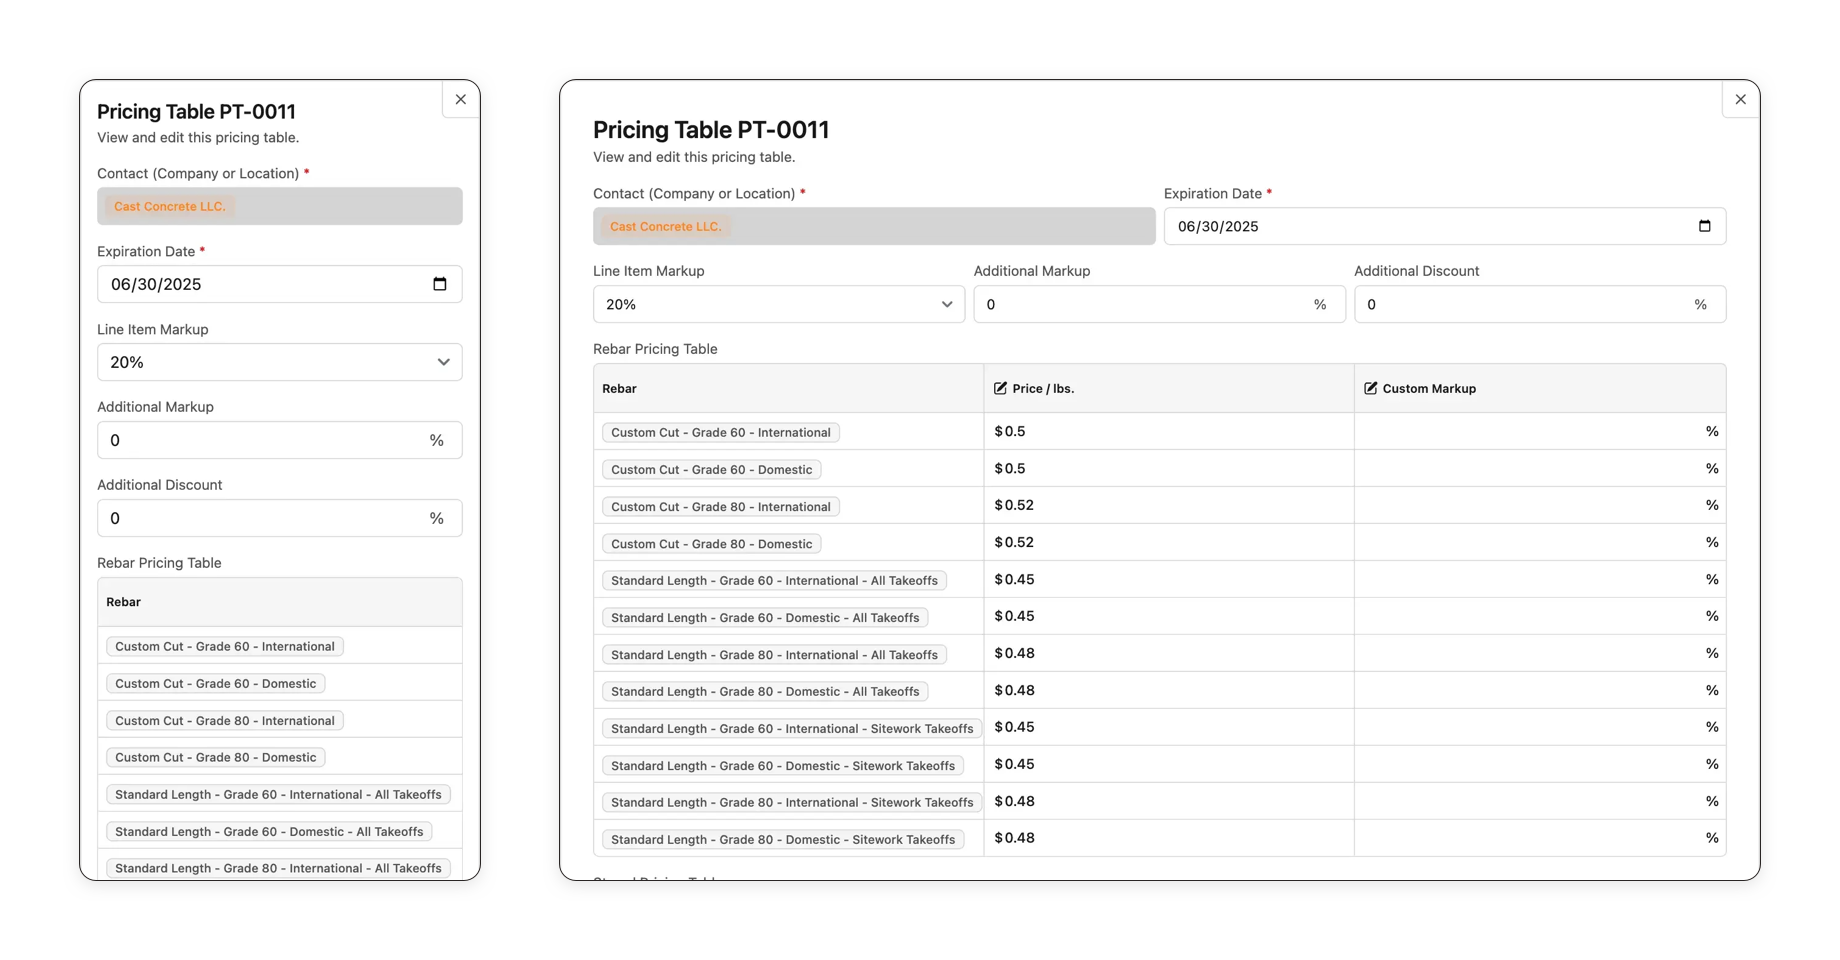Click edit icon beside Custom Markup header

coord(1370,388)
